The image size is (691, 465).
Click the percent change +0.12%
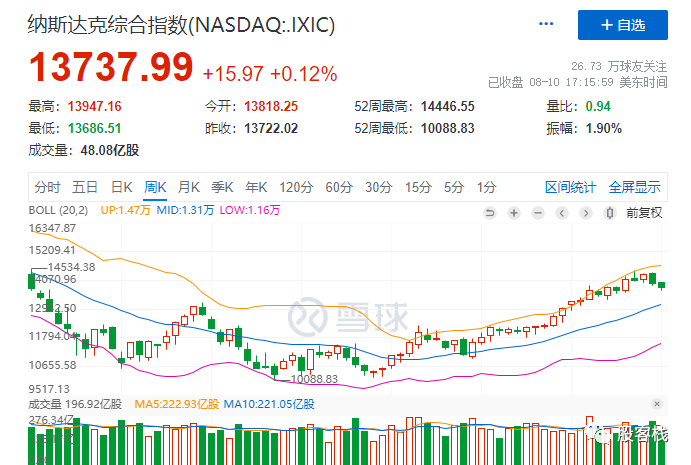tap(304, 74)
